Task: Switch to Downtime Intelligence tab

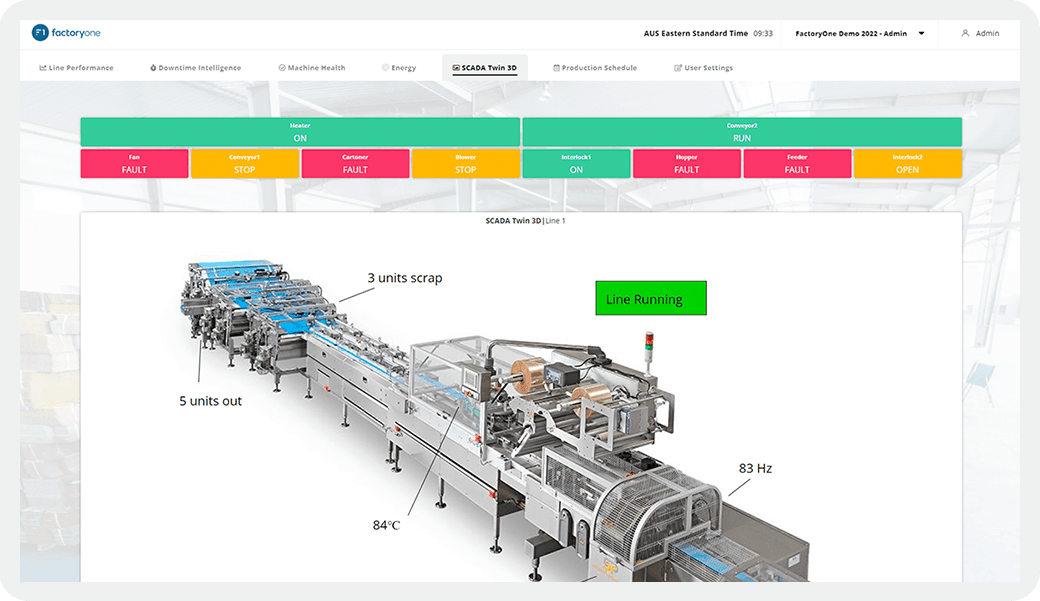Action: tap(196, 68)
